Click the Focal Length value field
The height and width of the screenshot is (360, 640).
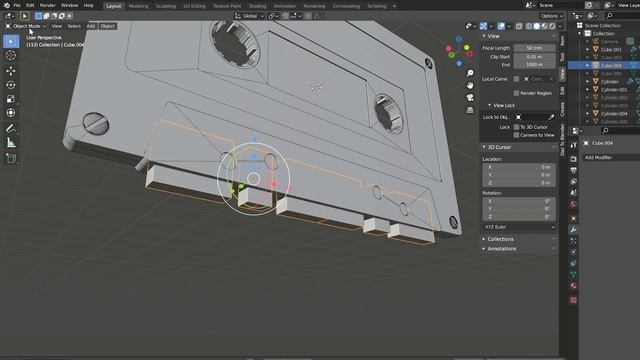point(534,48)
